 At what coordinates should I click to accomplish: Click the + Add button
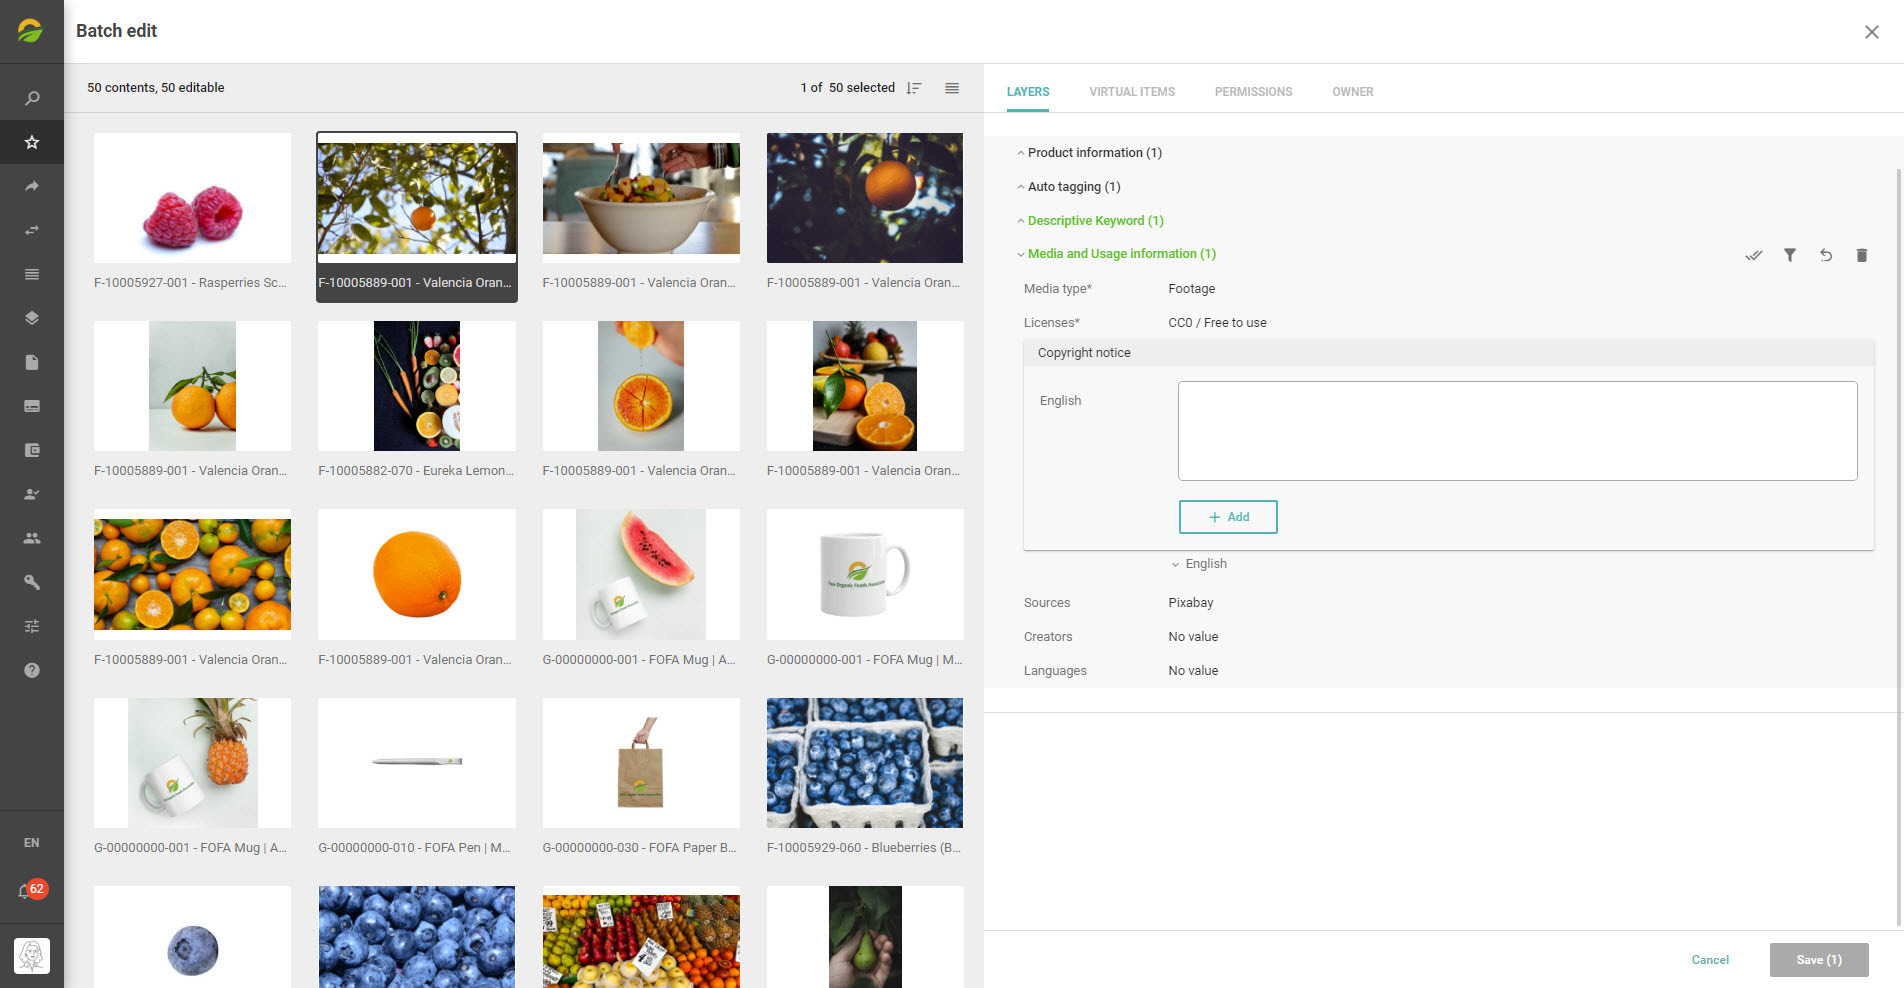point(1228,517)
